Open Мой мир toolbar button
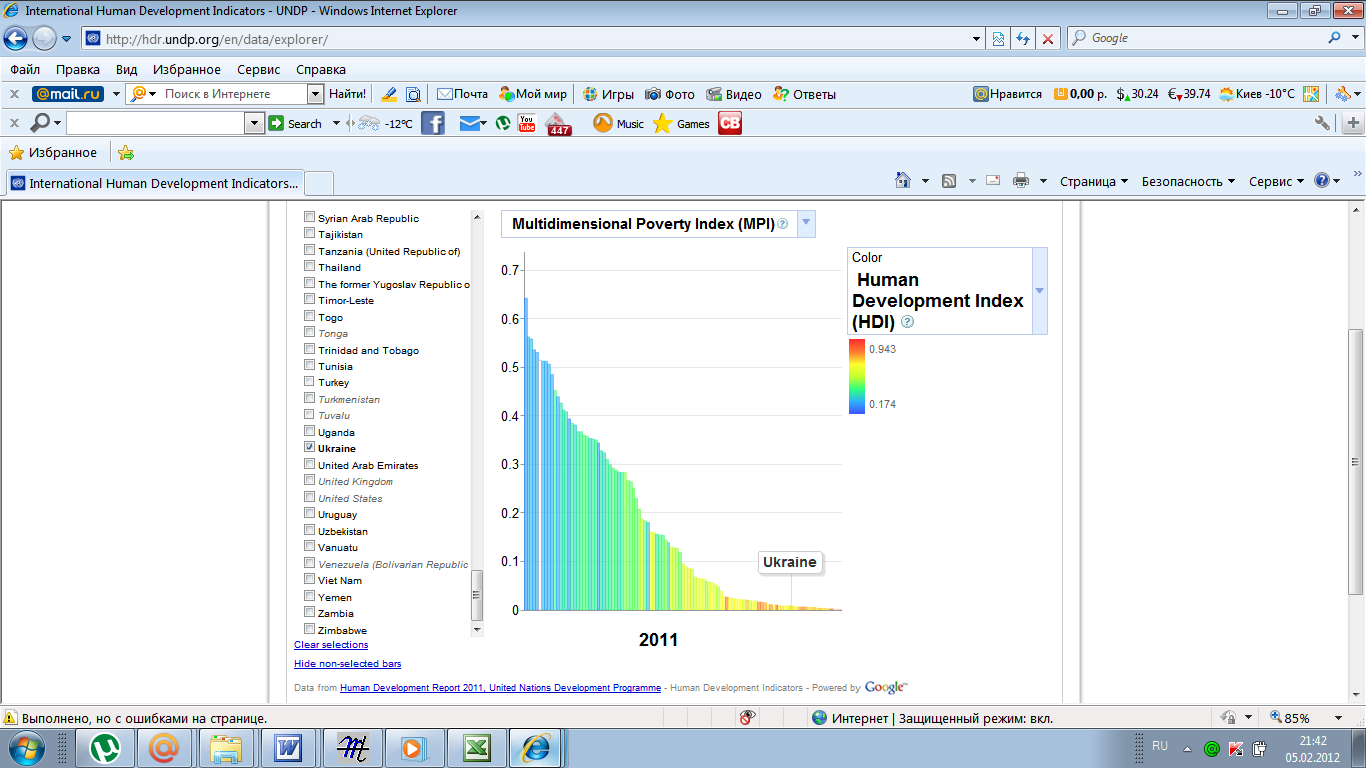 (533, 94)
